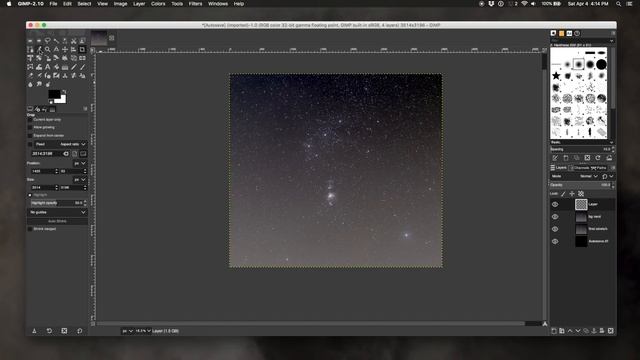This screenshot has width=640, height=360.
Task: Select the Scissors Select tool
Action: tap(73, 41)
